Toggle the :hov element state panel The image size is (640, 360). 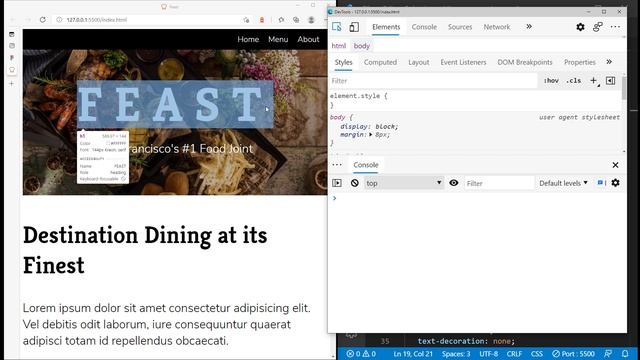(551, 81)
